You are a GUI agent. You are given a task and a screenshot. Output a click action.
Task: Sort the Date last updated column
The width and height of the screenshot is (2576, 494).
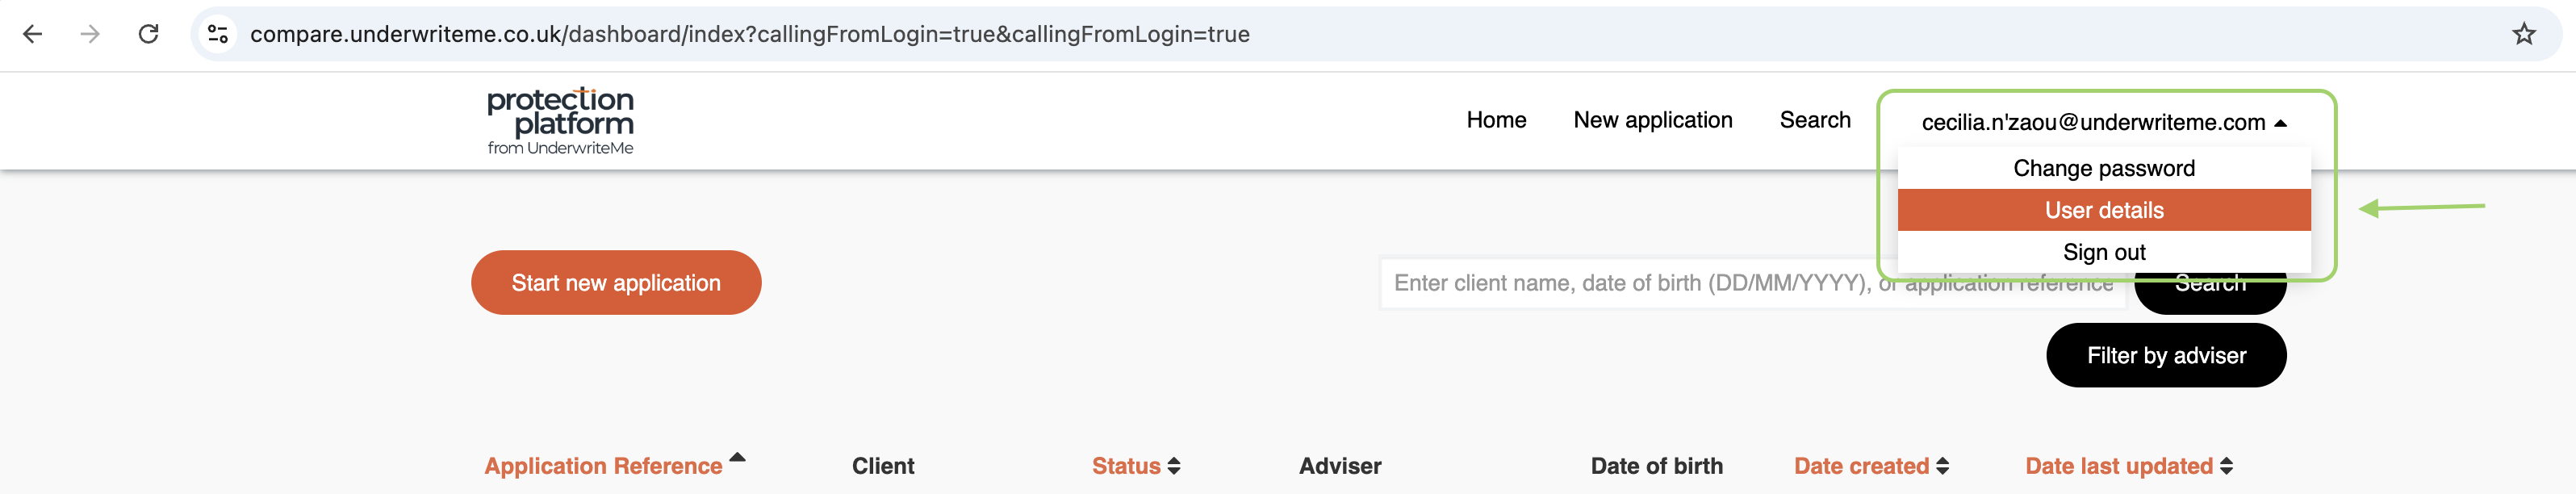click(x=2226, y=466)
